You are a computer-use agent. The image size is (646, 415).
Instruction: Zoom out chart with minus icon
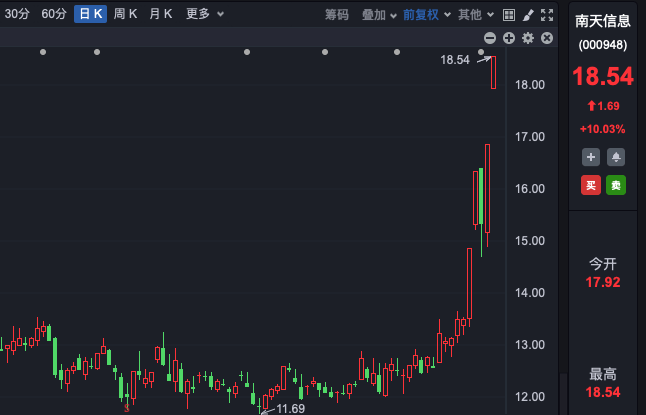(490, 38)
